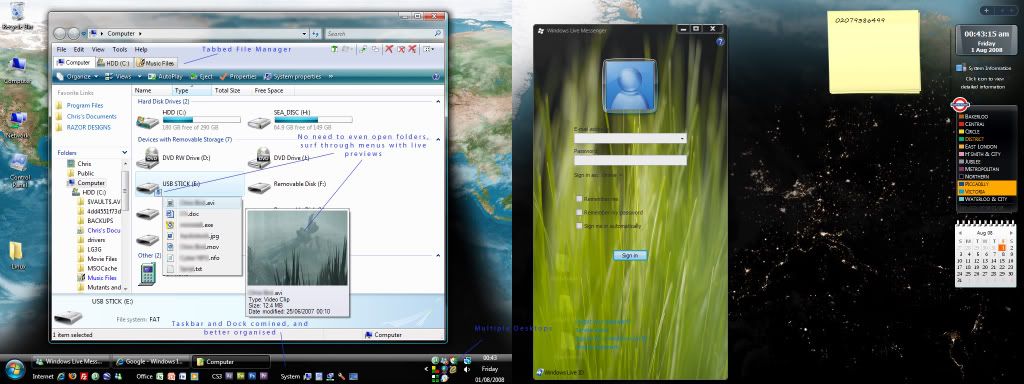Click the explorer Search box
1024x384 pixels.
(x=384, y=33)
